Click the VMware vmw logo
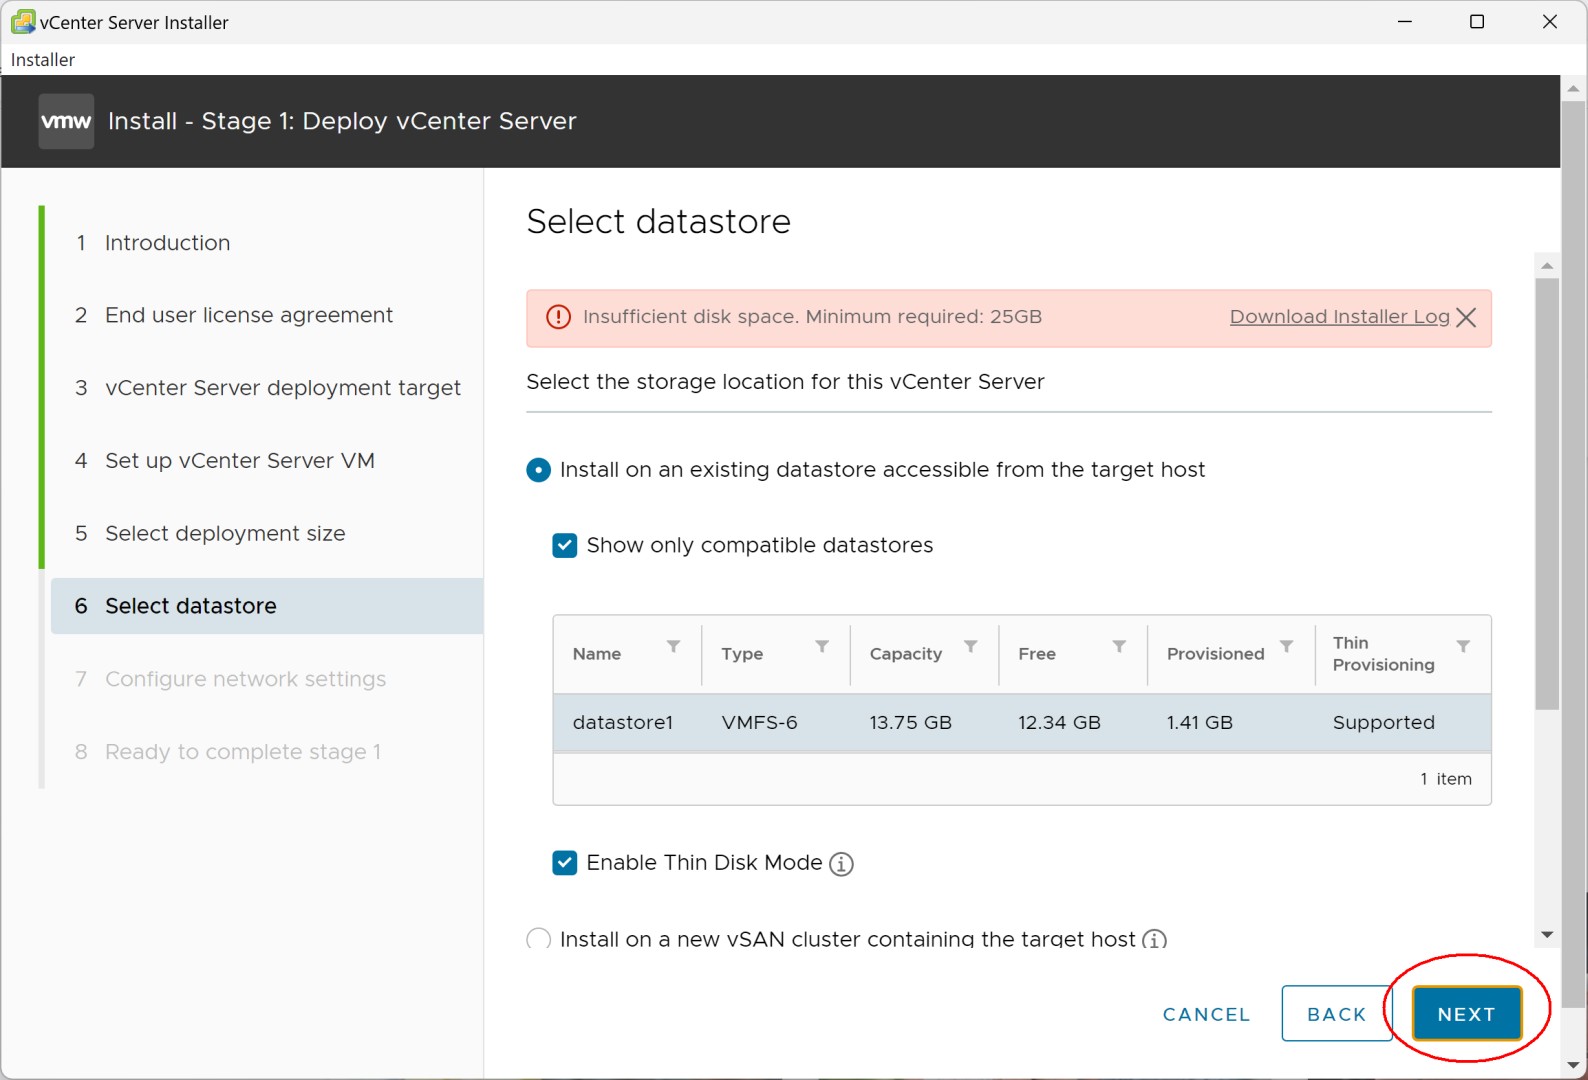1588x1080 pixels. point(66,121)
